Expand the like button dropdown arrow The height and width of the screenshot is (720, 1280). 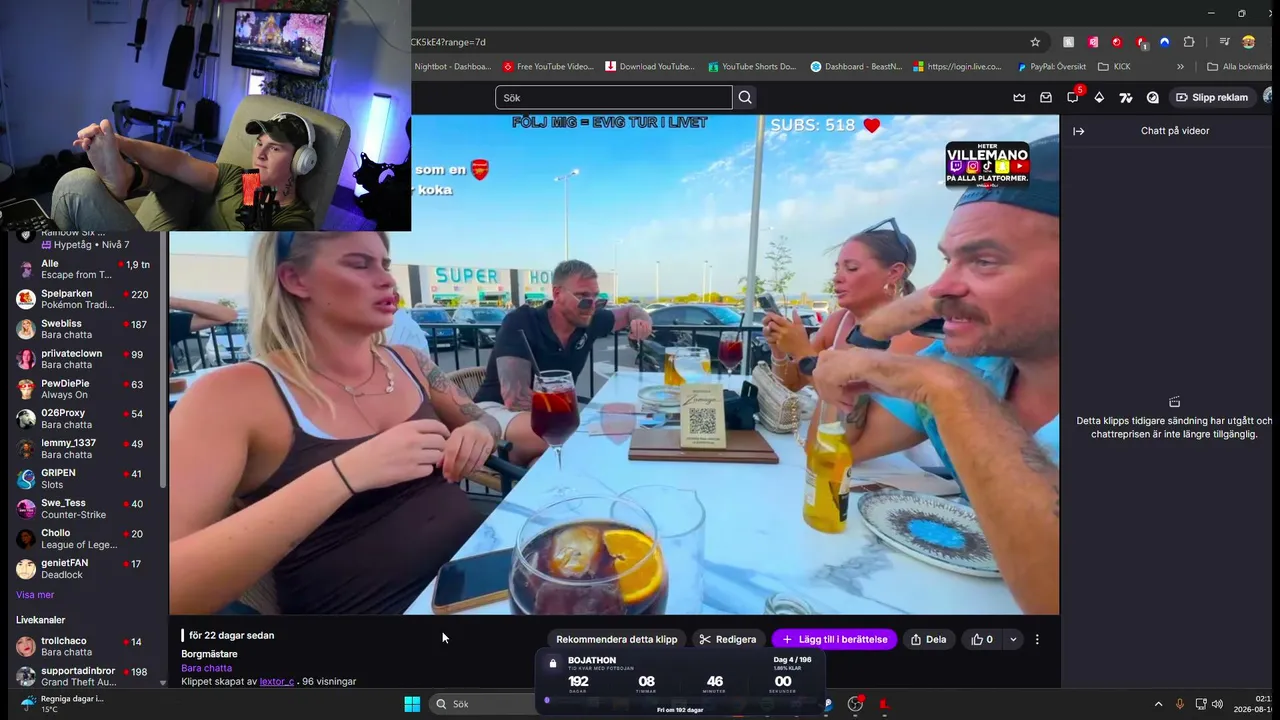1013,639
